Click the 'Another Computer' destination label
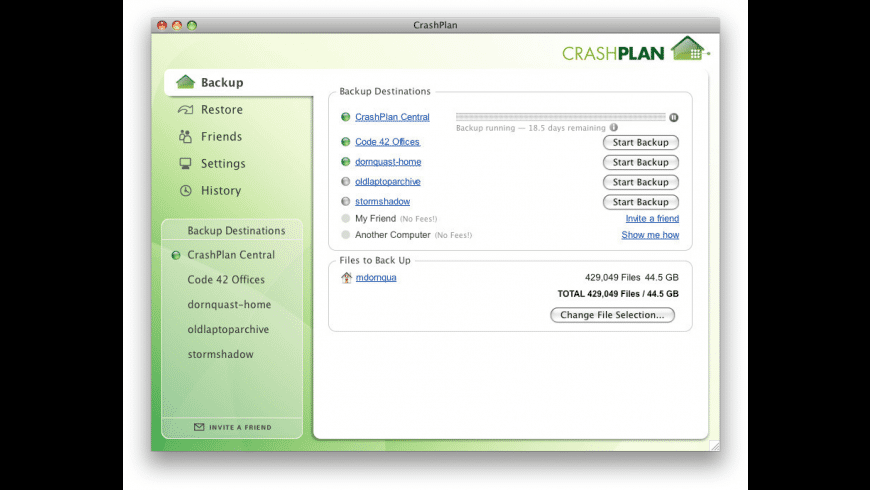Image resolution: width=870 pixels, height=490 pixels. pyautogui.click(x=393, y=235)
